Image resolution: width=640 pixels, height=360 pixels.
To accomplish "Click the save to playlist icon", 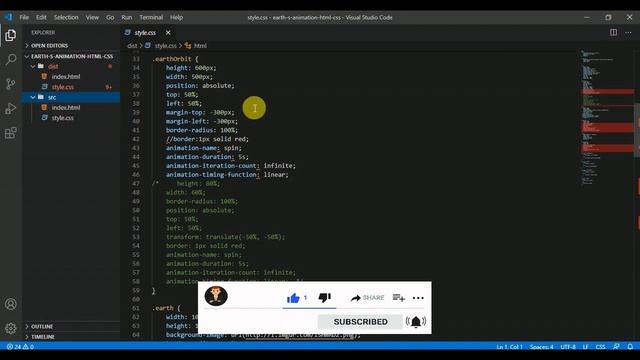I will coord(398,298).
